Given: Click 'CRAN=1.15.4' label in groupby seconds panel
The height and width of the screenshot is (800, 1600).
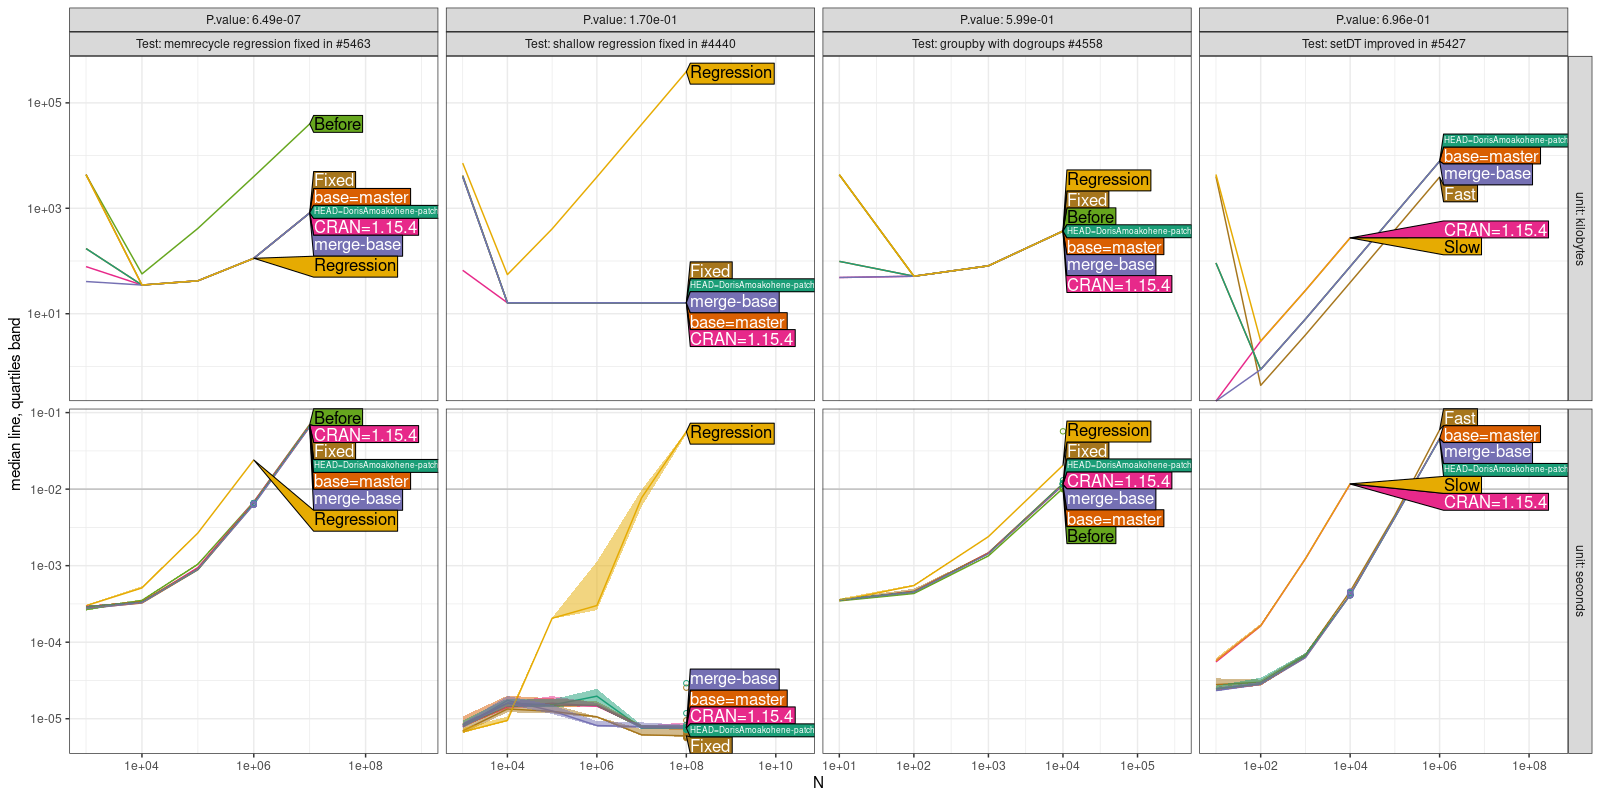Looking at the screenshot, I should tap(1118, 481).
